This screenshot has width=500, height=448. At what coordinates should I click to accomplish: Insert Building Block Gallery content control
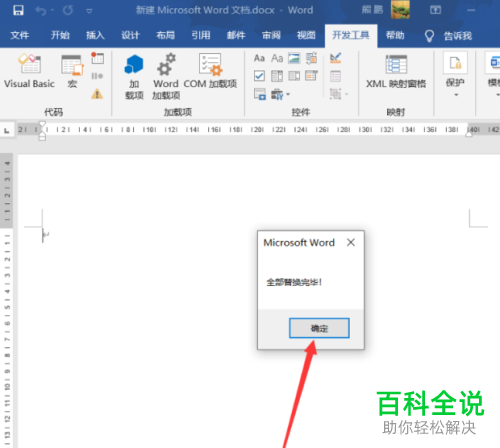tap(312, 58)
